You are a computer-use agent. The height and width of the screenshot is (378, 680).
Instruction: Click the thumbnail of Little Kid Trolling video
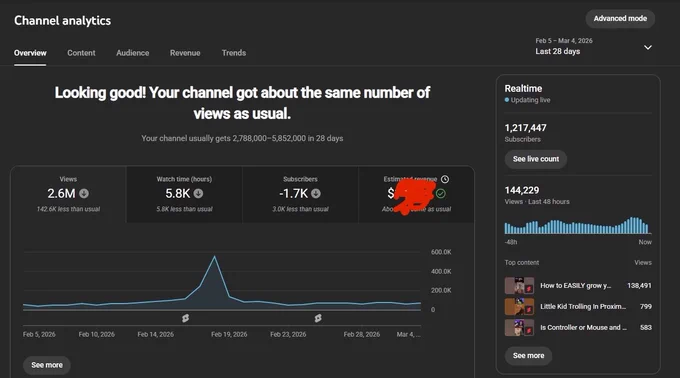(x=519, y=306)
